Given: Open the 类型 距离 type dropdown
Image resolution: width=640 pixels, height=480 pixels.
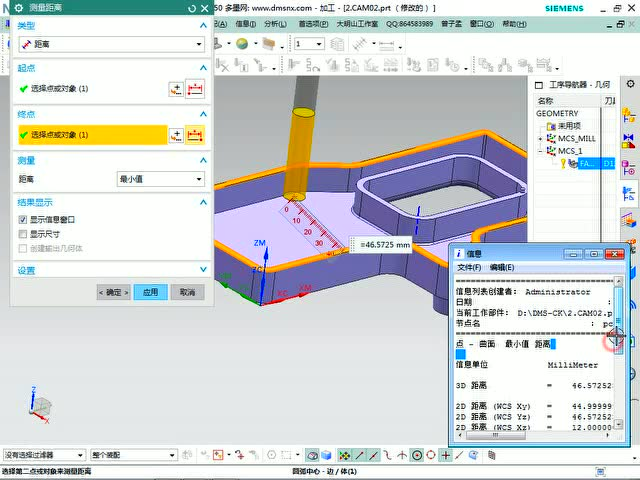Looking at the screenshot, I should [111, 44].
